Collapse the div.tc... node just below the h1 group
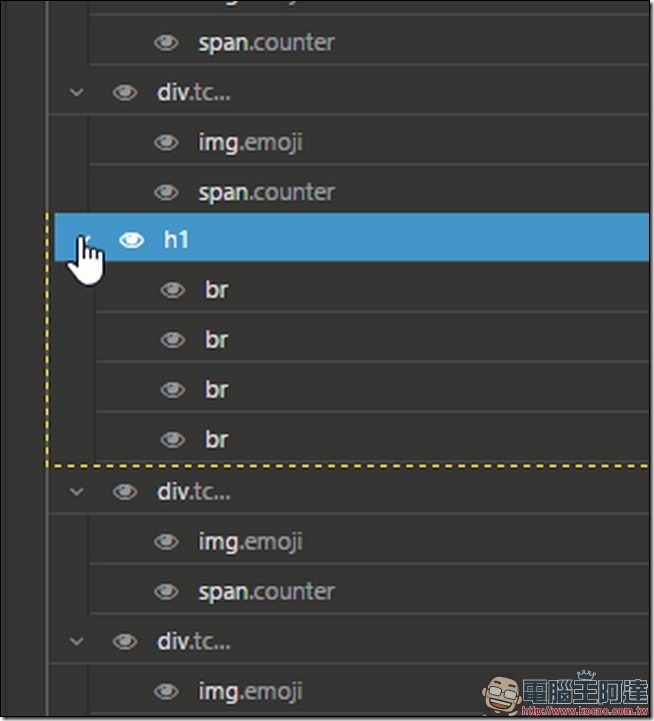The image size is (654, 721). [76, 492]
